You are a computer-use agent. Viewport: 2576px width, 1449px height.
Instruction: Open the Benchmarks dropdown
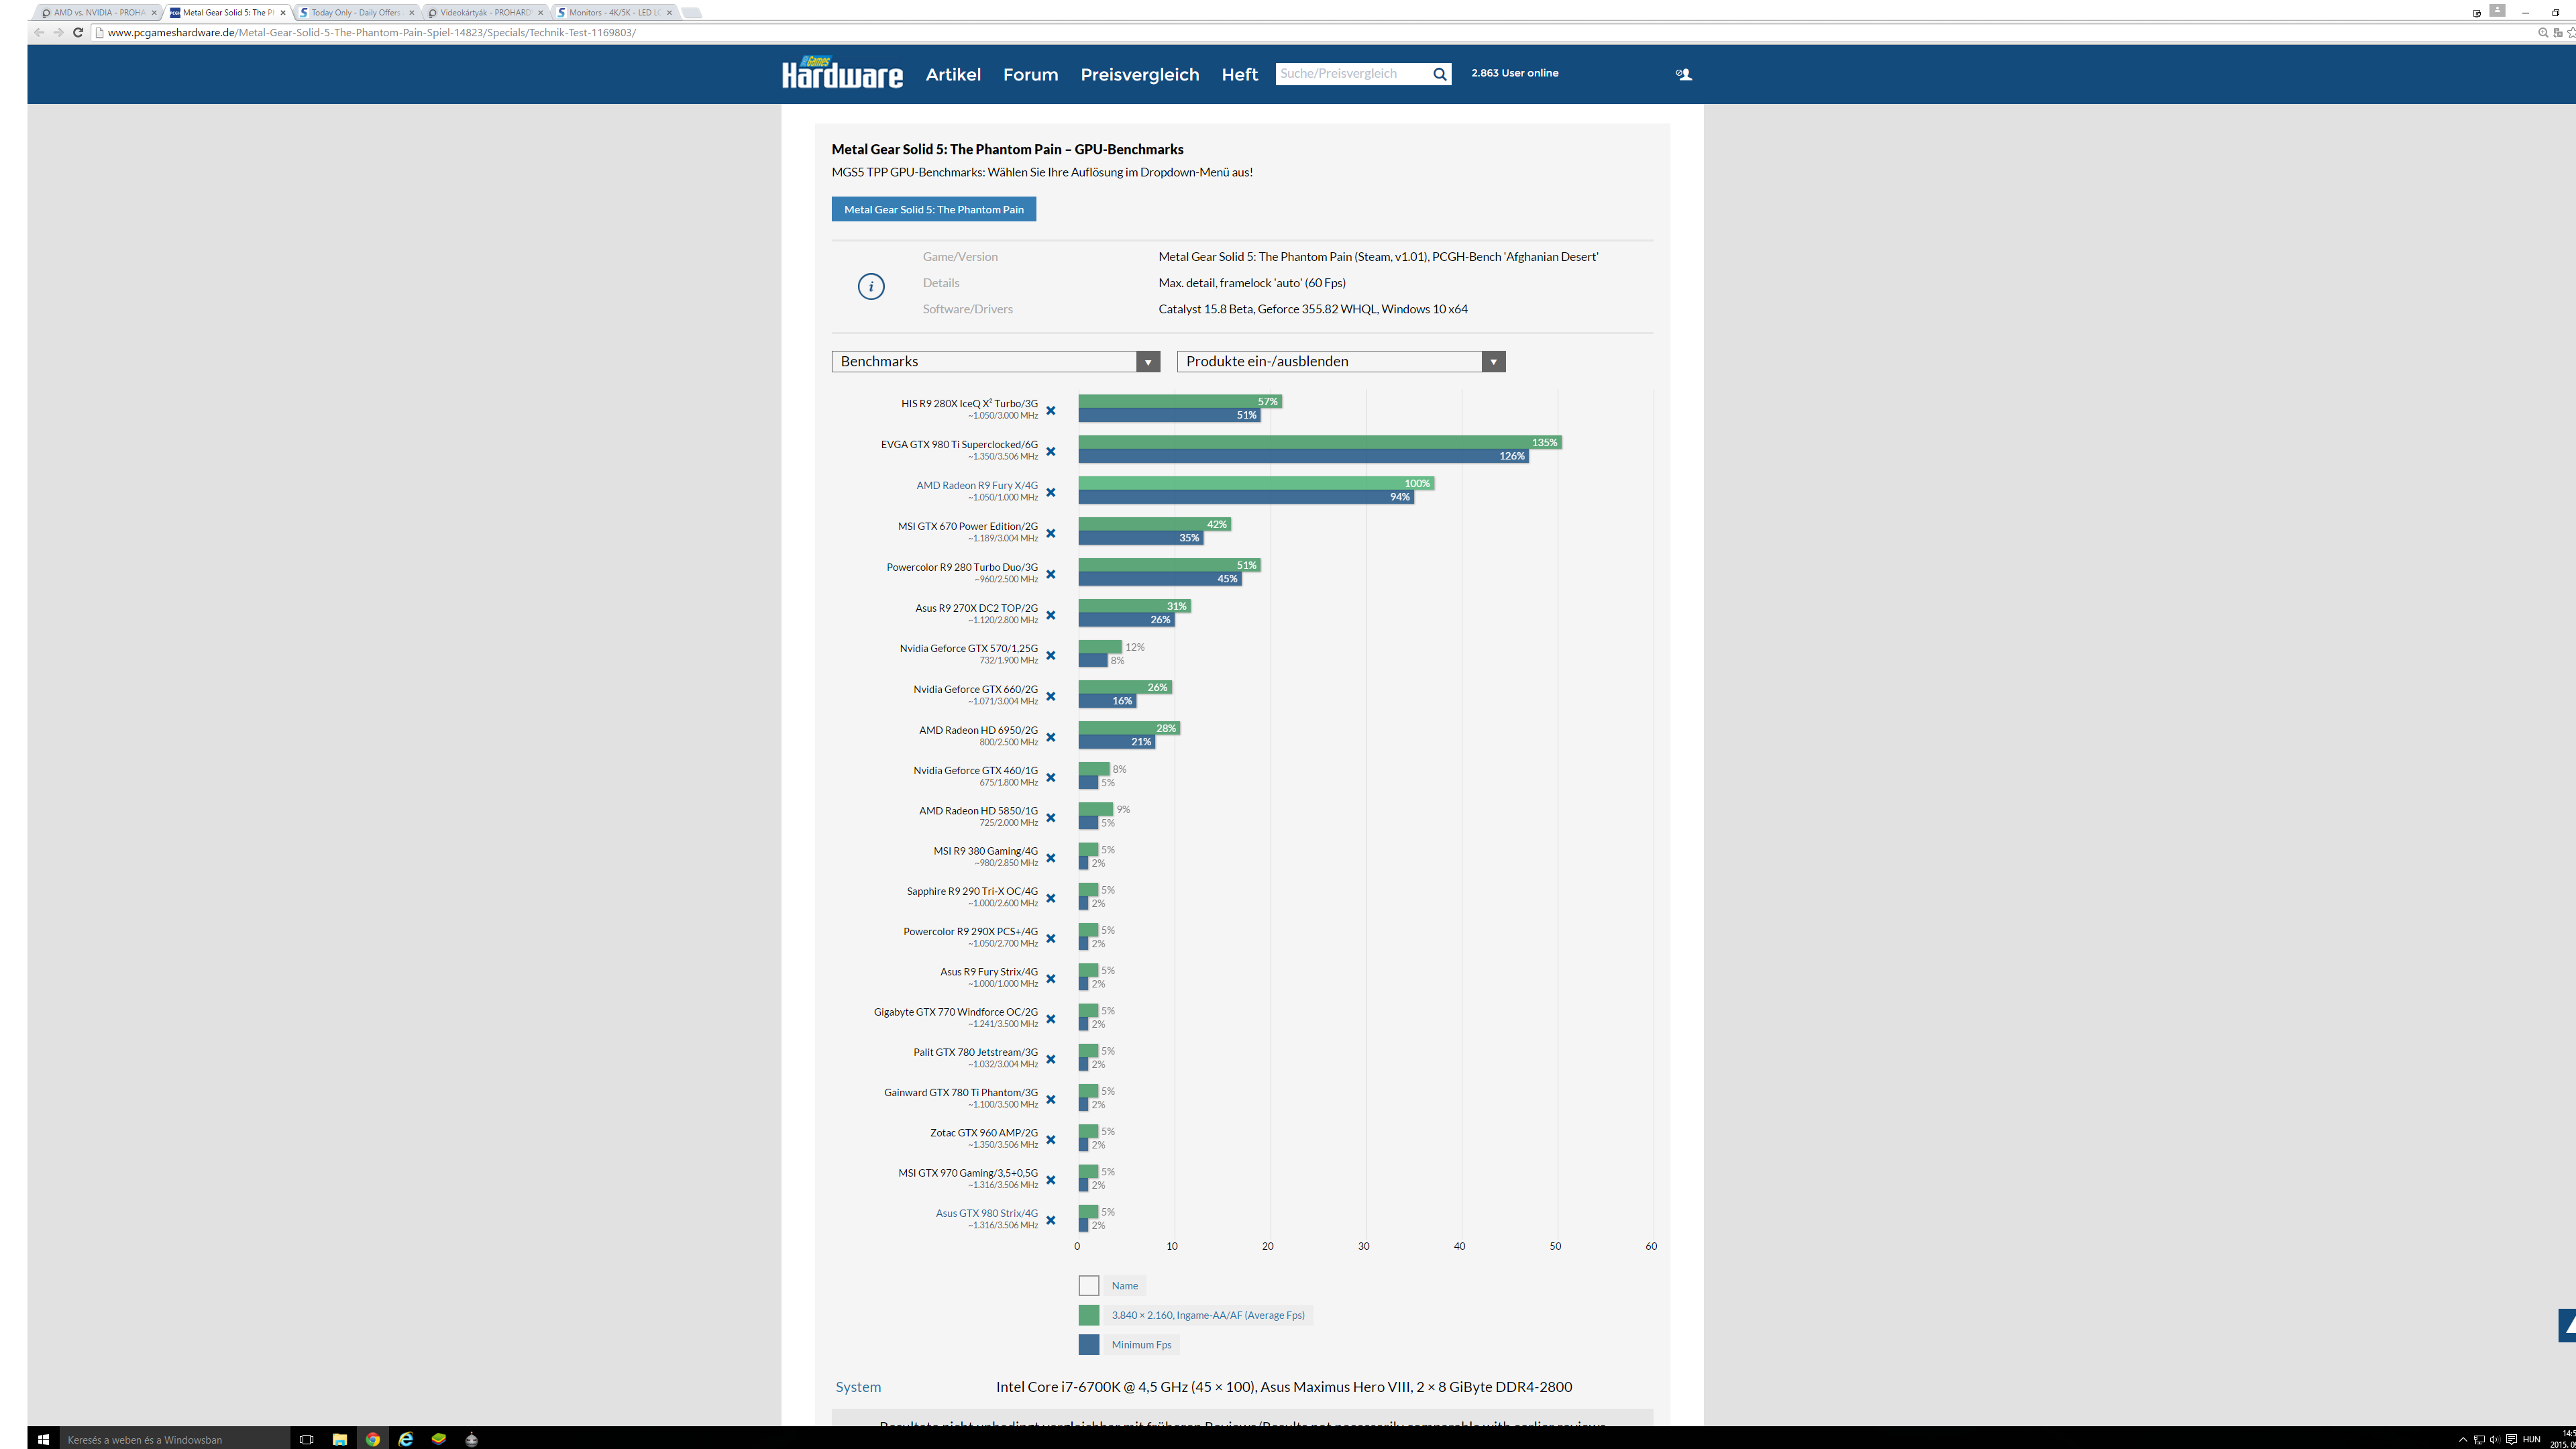pyautogui.click(x=995, y=361)
